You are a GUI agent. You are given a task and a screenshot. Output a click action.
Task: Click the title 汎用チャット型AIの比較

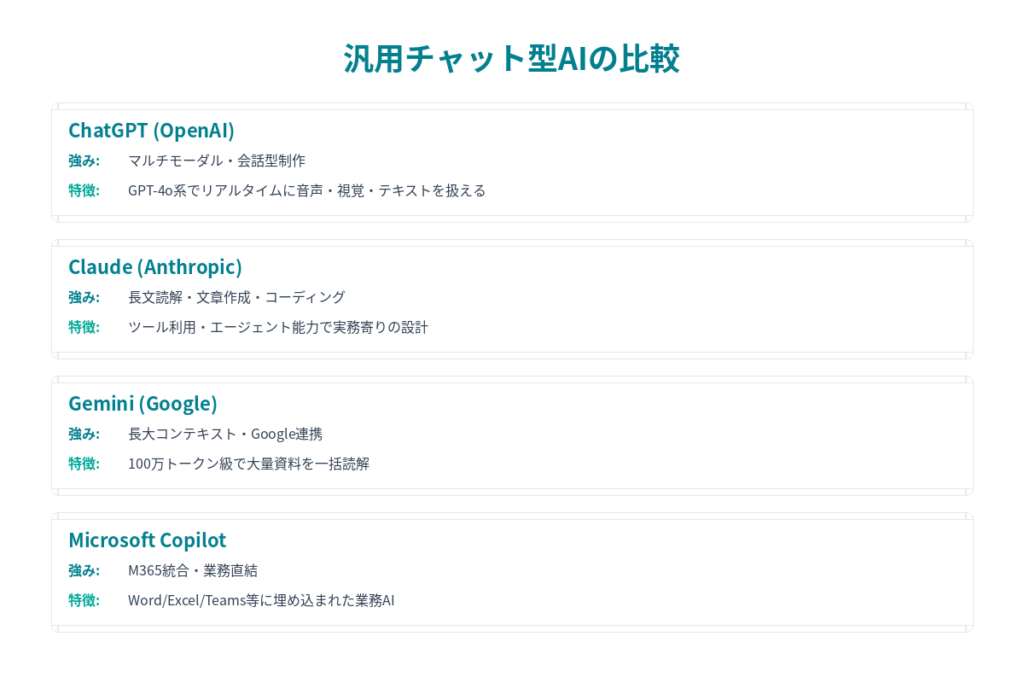point(511,58)
